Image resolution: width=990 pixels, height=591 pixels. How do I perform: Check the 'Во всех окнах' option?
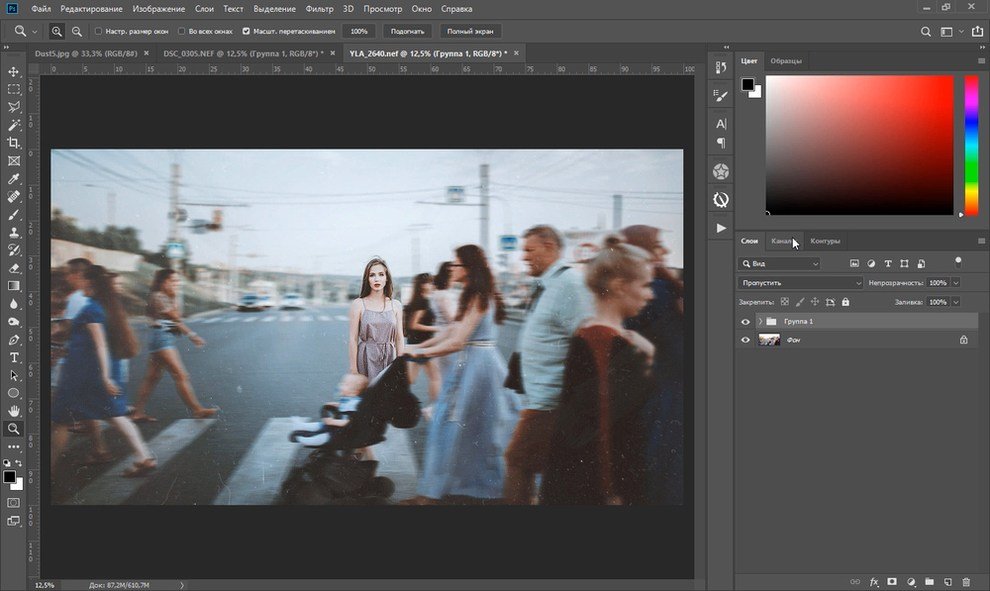point(181,31)
